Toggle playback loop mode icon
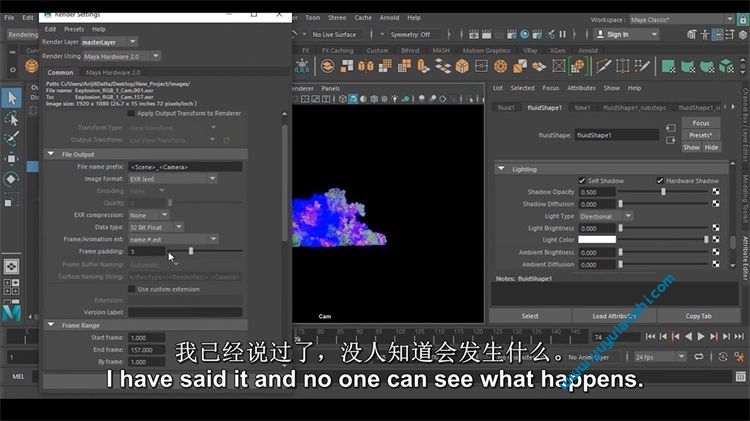The width and height of the screenshot is (750, 421). pyautogui.click(x=699, y=357)
